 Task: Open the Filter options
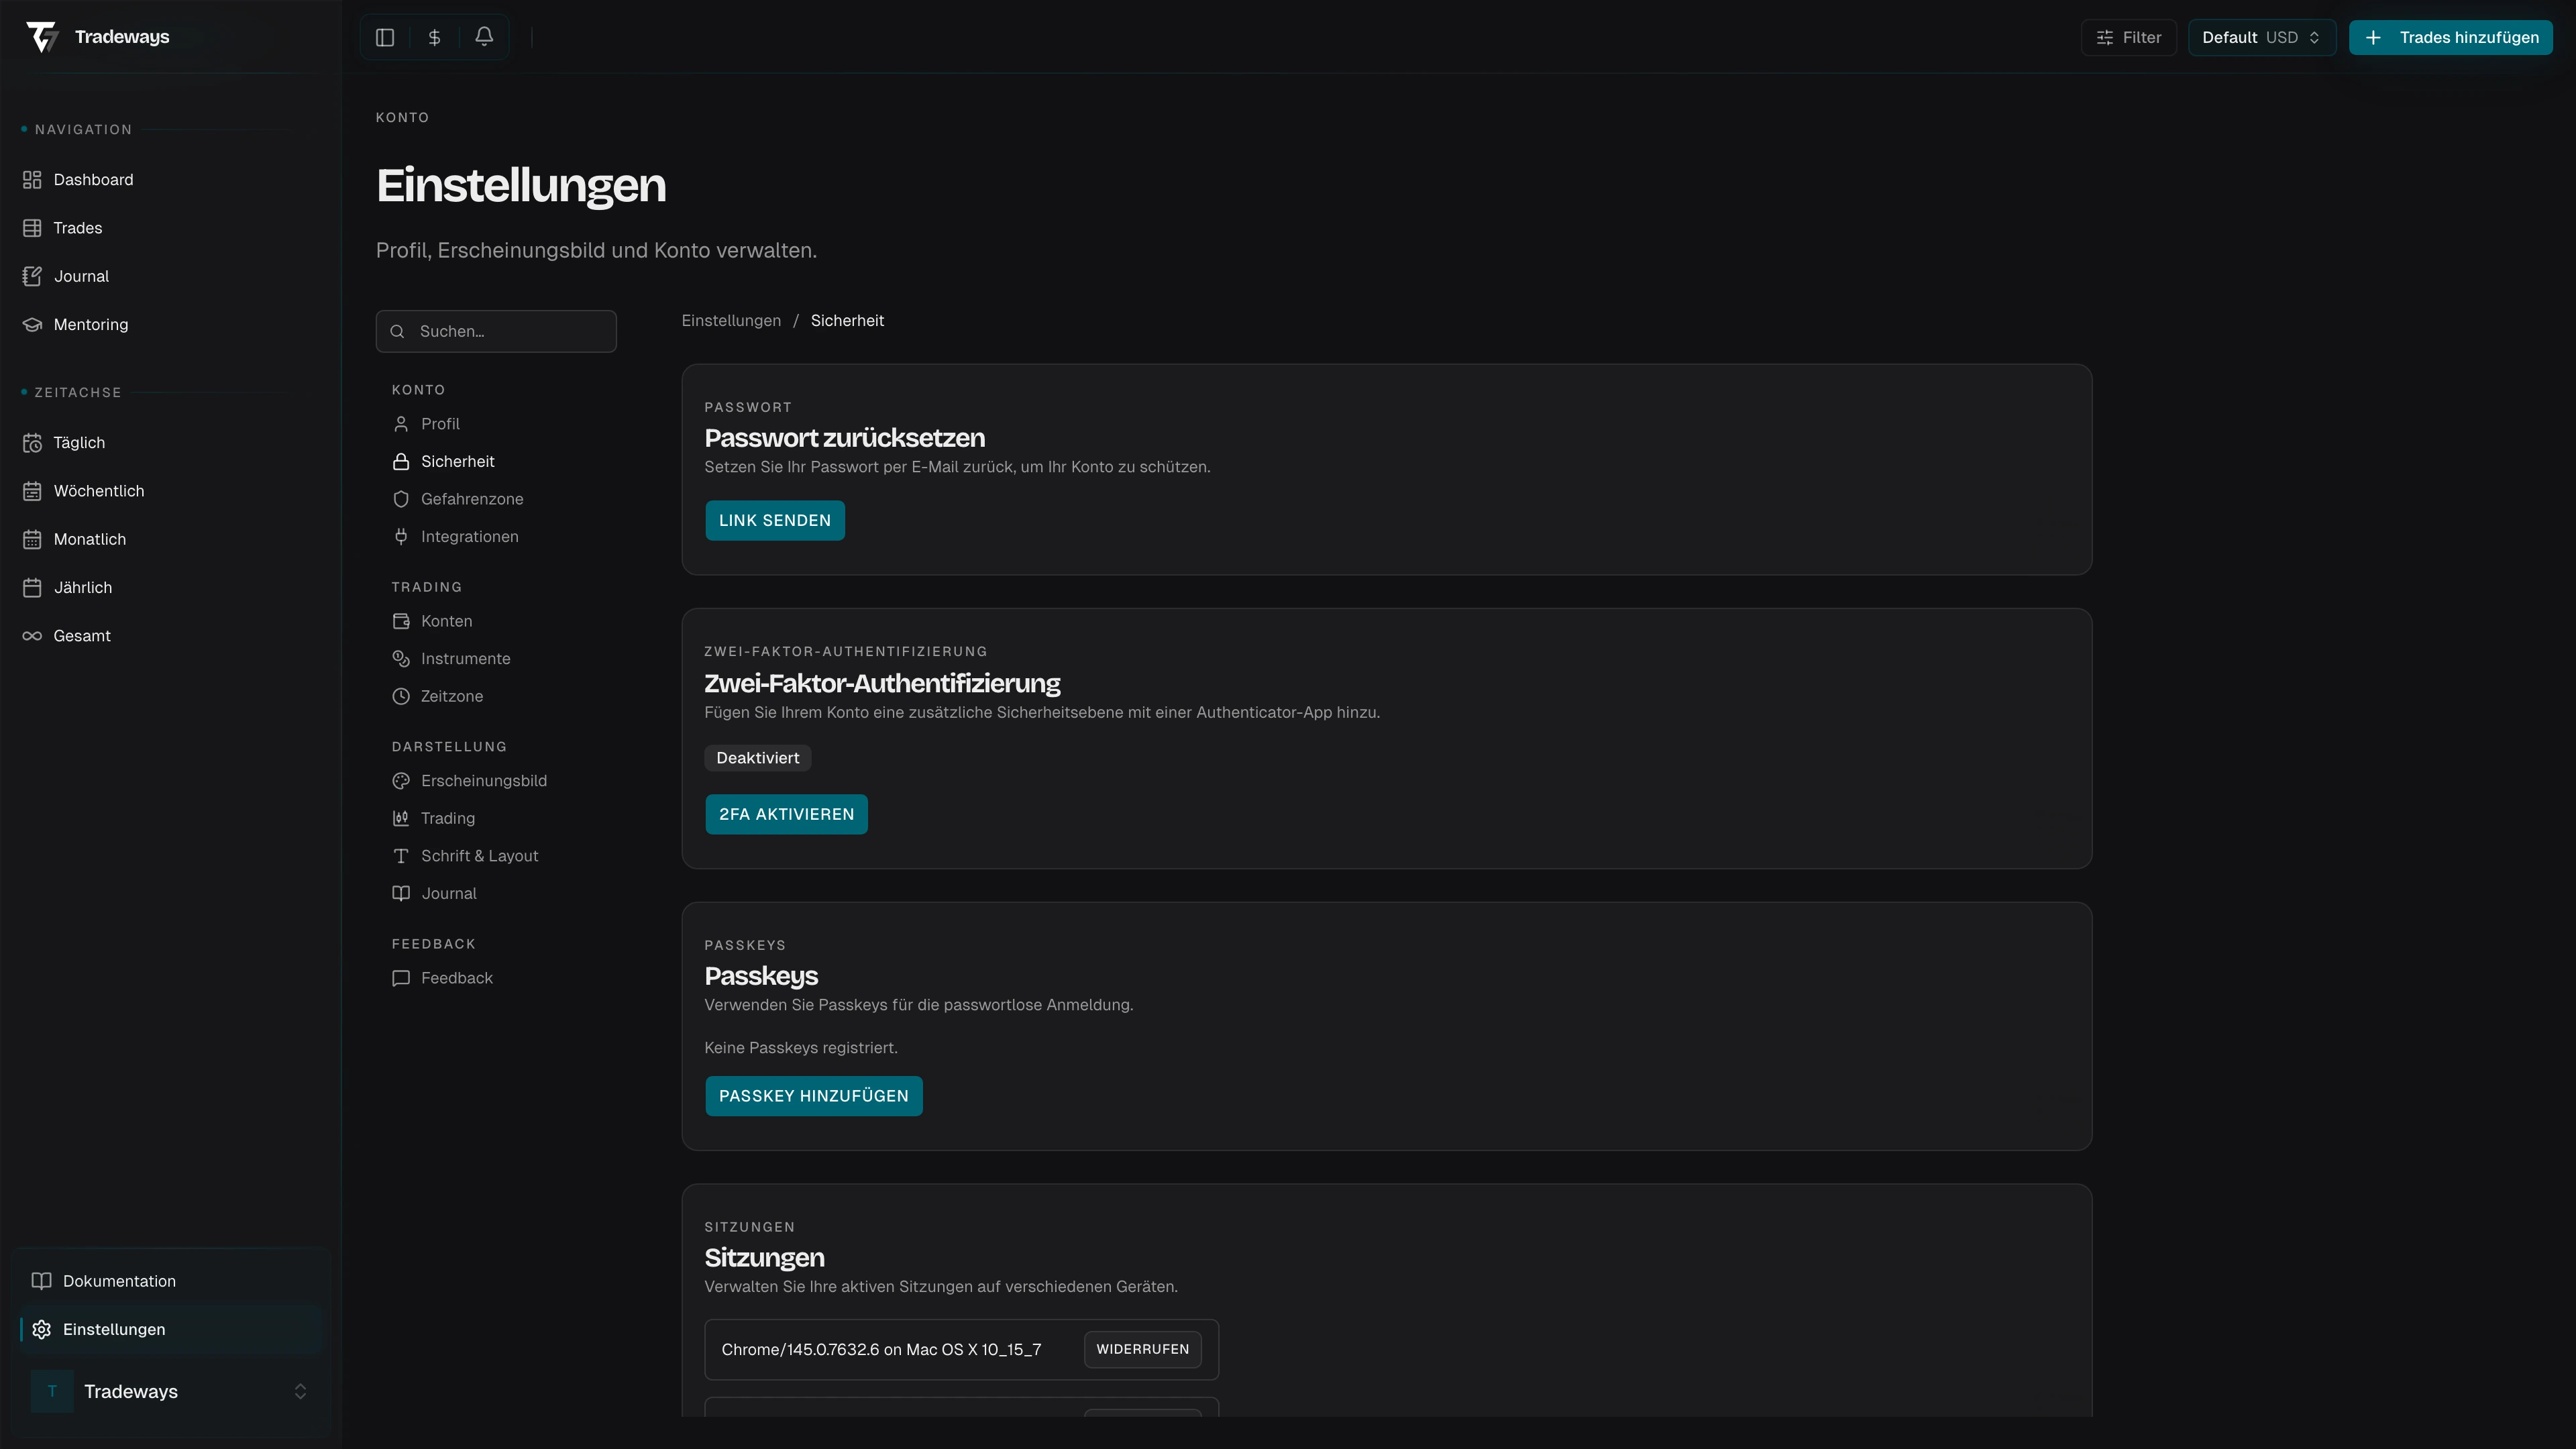(x=2128, y=37)
